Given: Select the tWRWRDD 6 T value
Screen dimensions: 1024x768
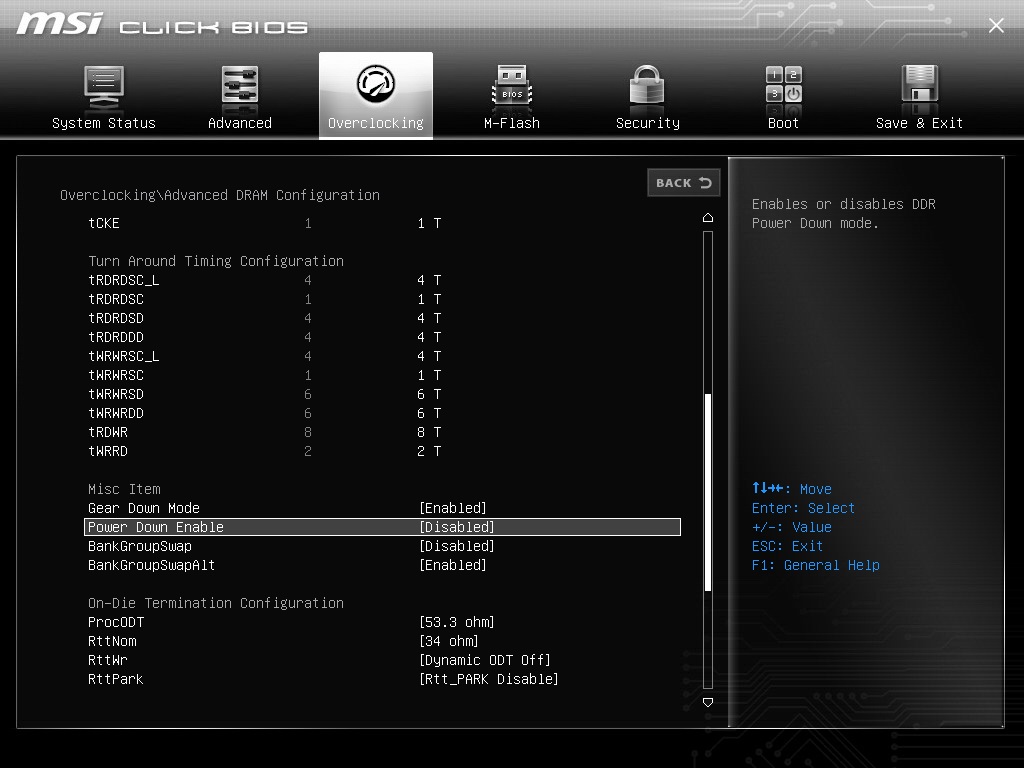Looking at the screenshot, I should point(429,413).
